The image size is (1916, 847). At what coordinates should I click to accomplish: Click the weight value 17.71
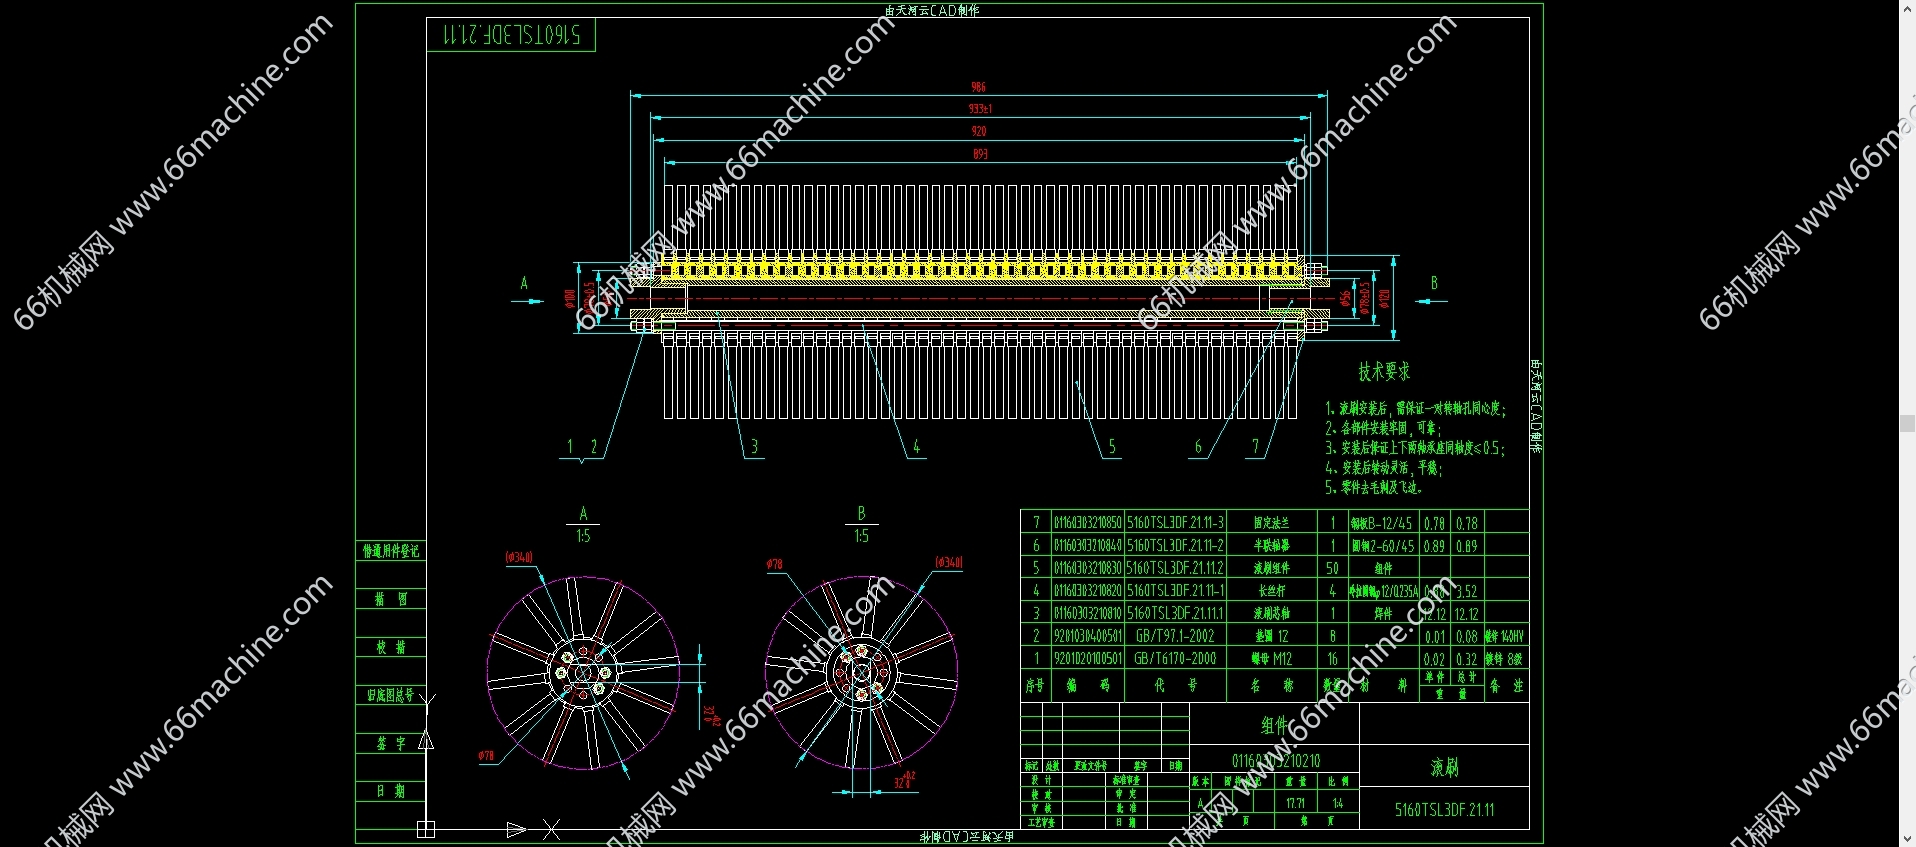[x=1295, y=803]
